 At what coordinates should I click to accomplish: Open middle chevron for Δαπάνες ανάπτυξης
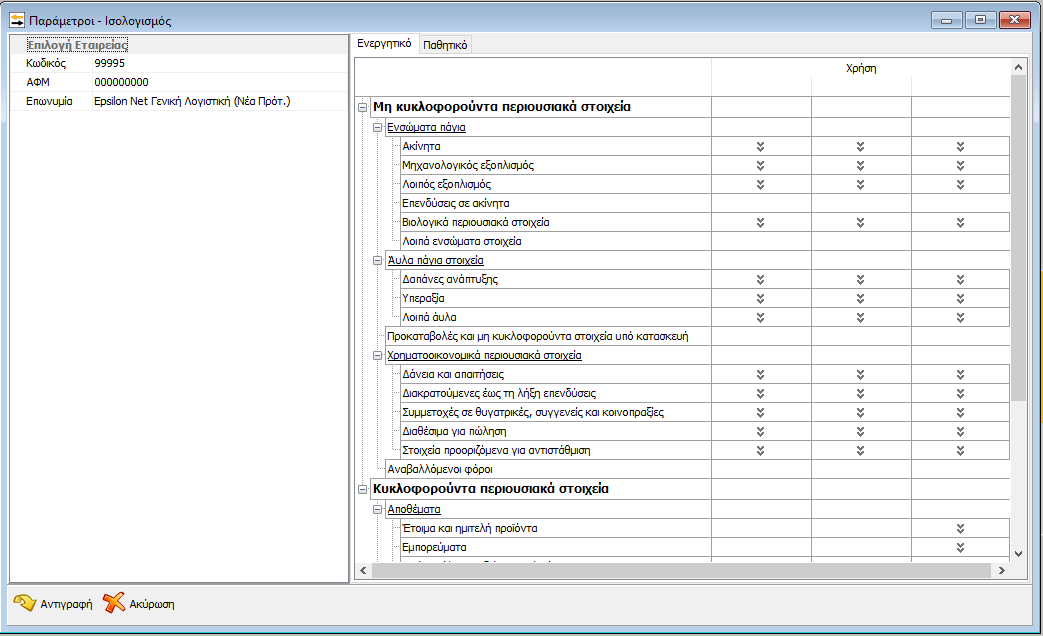[860, 279]
